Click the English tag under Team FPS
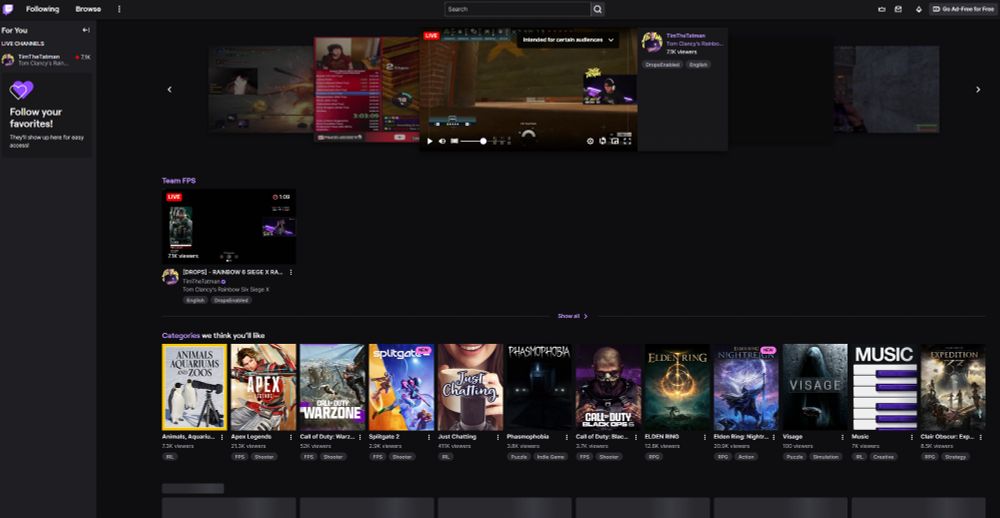 coord(195,300)
